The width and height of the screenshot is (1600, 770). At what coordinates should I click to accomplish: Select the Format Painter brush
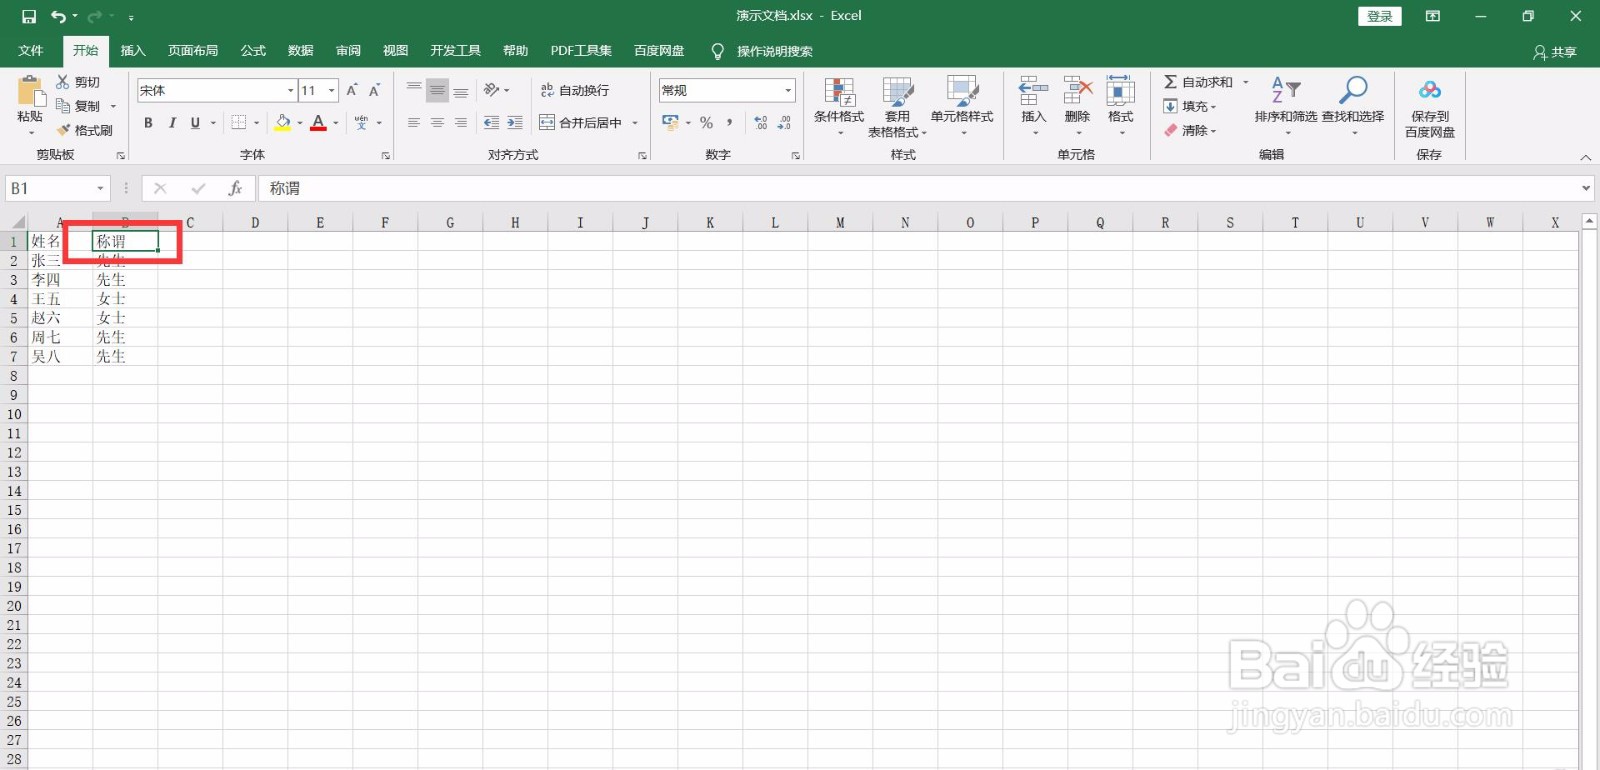point(84,130)
